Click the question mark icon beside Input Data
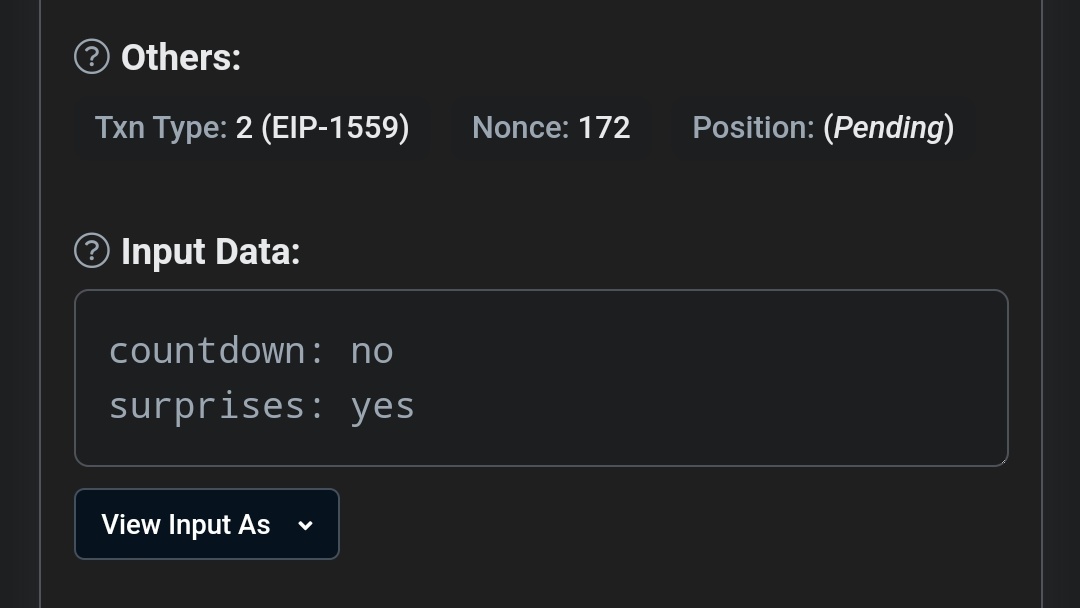This screenshot has height=608, width=1080. [x=91, y=251]
